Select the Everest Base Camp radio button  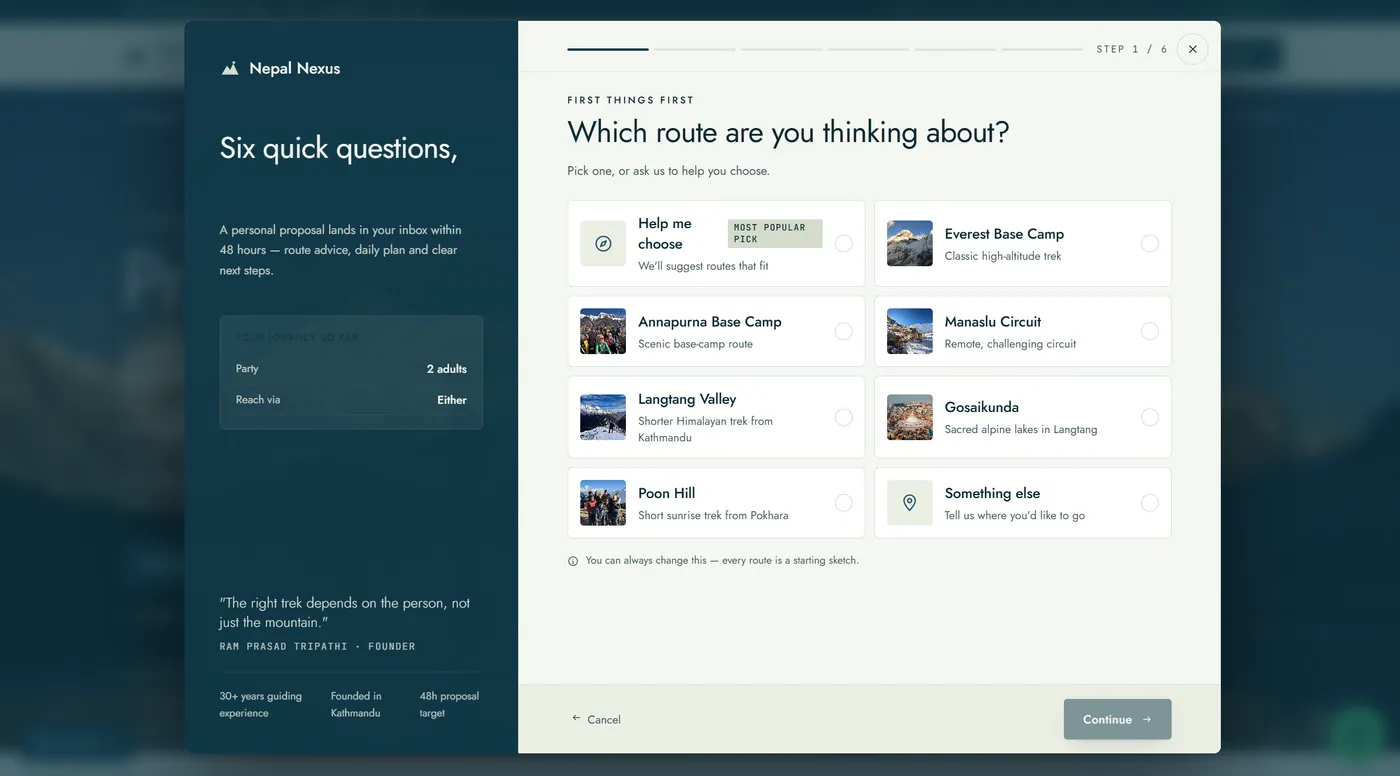[1150, 243]
